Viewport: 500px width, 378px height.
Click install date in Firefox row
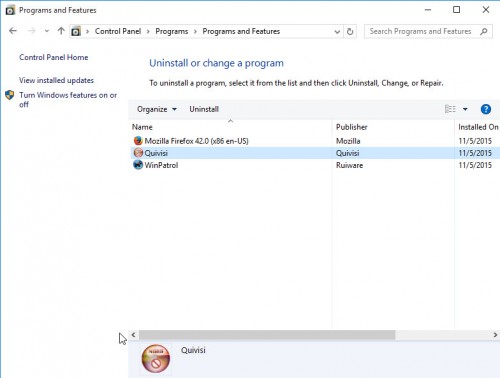click(x=475, y=141)
